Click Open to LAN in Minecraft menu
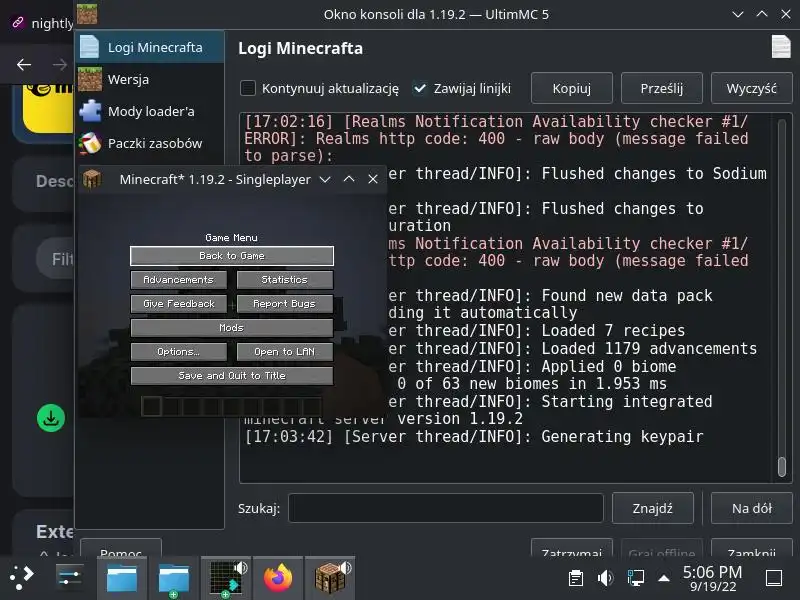This screenshot has width=800, height=600. pyautogui.click(x=285, y=352)
